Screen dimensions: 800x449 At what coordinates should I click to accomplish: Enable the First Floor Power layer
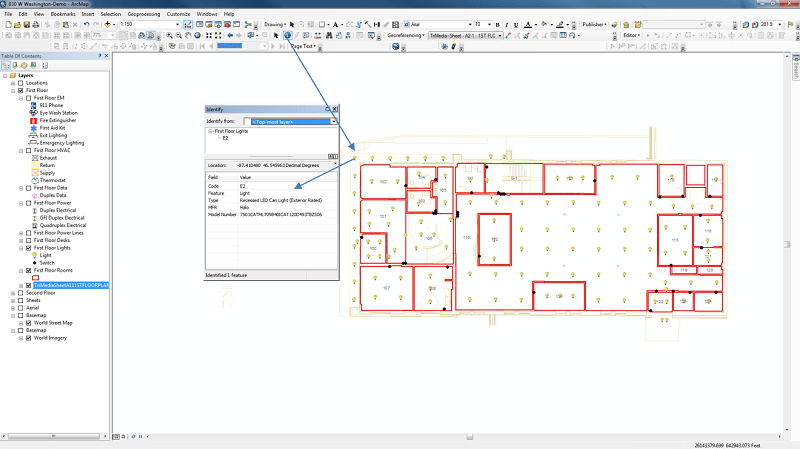pyautogui.click(x=29, y=203)
